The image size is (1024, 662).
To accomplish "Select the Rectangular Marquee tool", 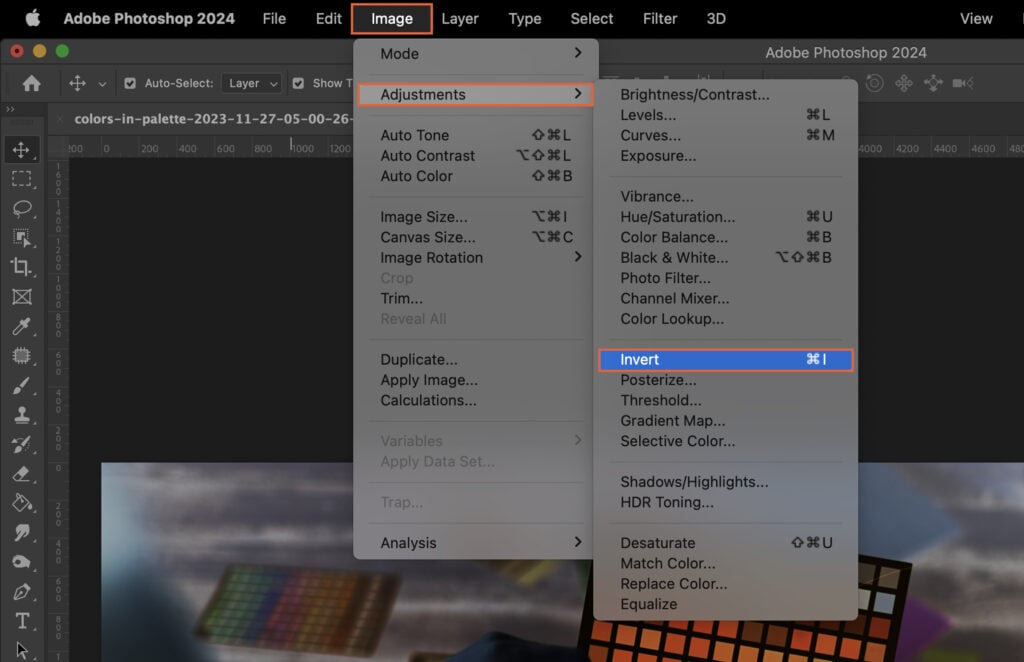I will pyautogui.click(x=22, y=179).
